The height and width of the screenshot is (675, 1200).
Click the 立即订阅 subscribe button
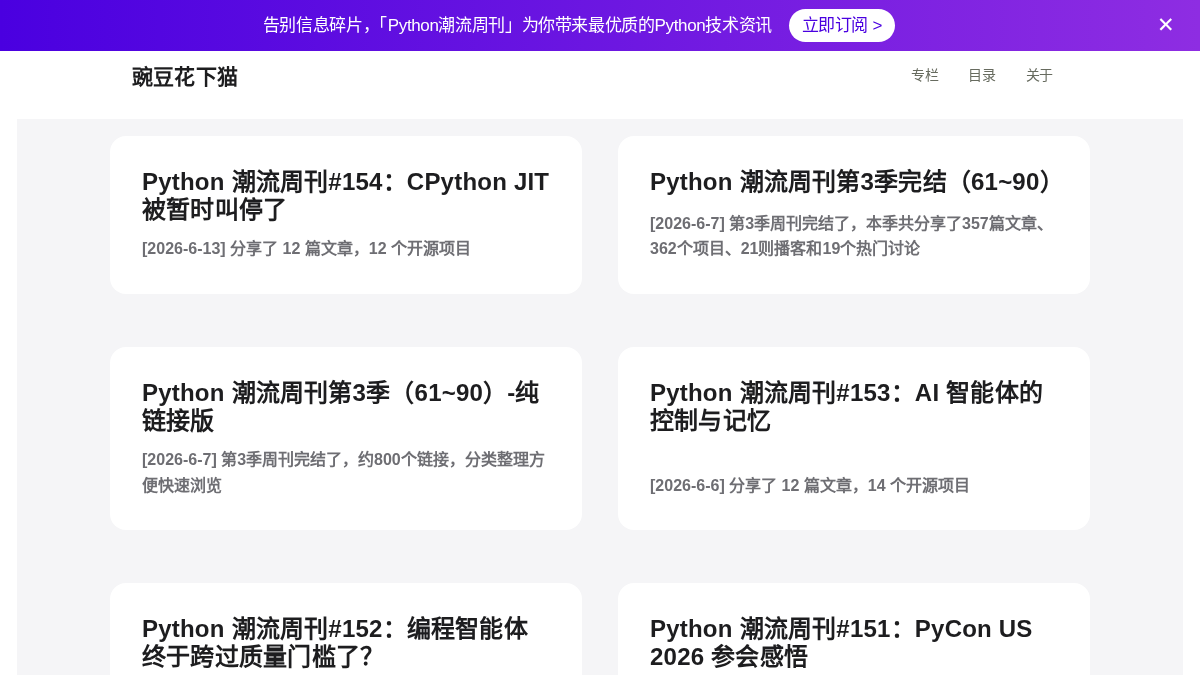coord(842,25)
